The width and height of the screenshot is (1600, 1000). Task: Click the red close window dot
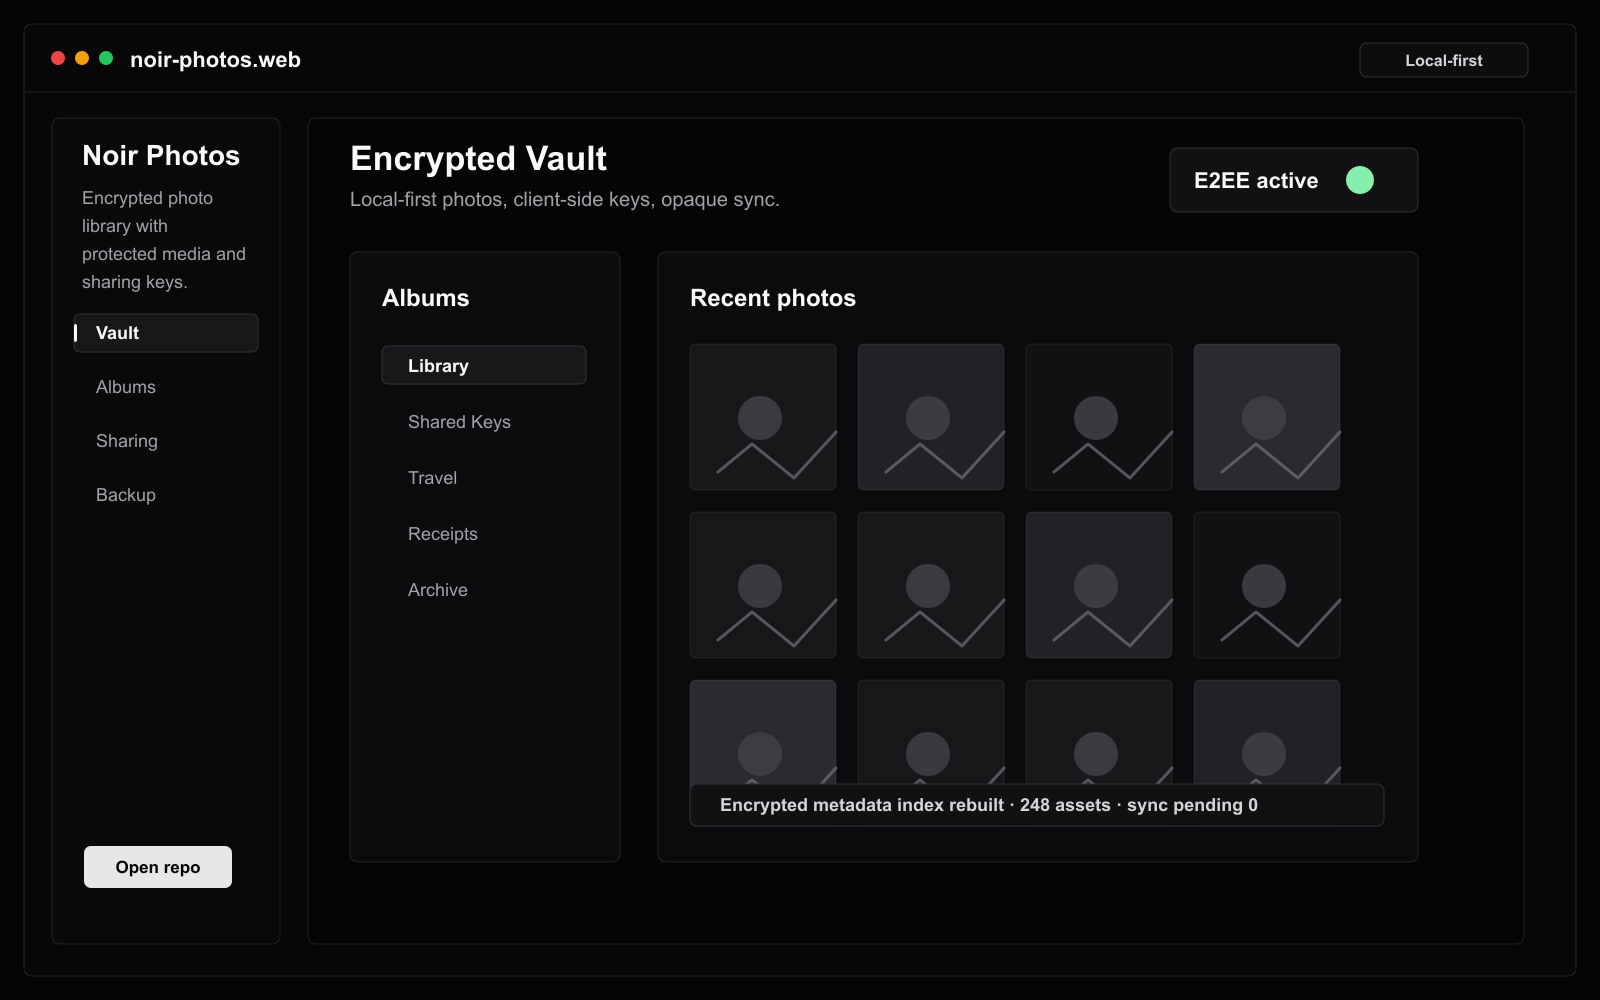[x=58, y=58]
